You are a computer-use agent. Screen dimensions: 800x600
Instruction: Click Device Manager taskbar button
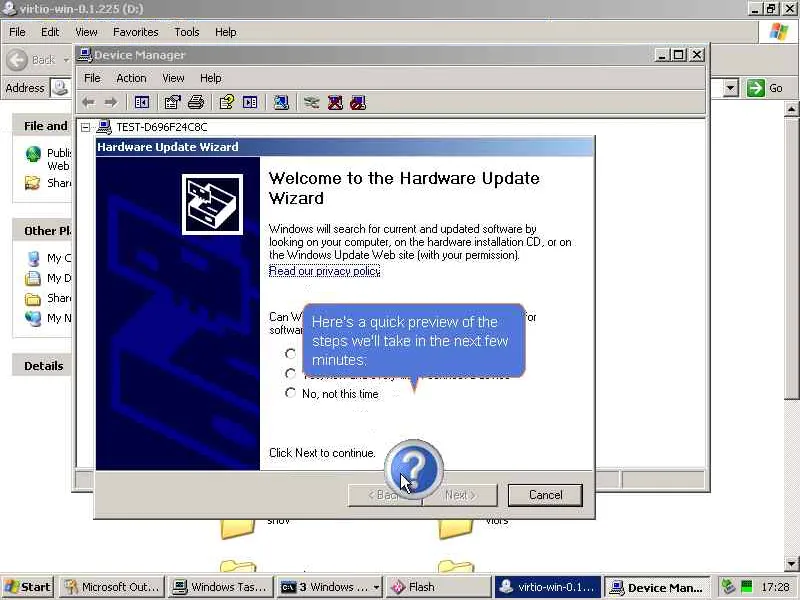coord(658,587)
